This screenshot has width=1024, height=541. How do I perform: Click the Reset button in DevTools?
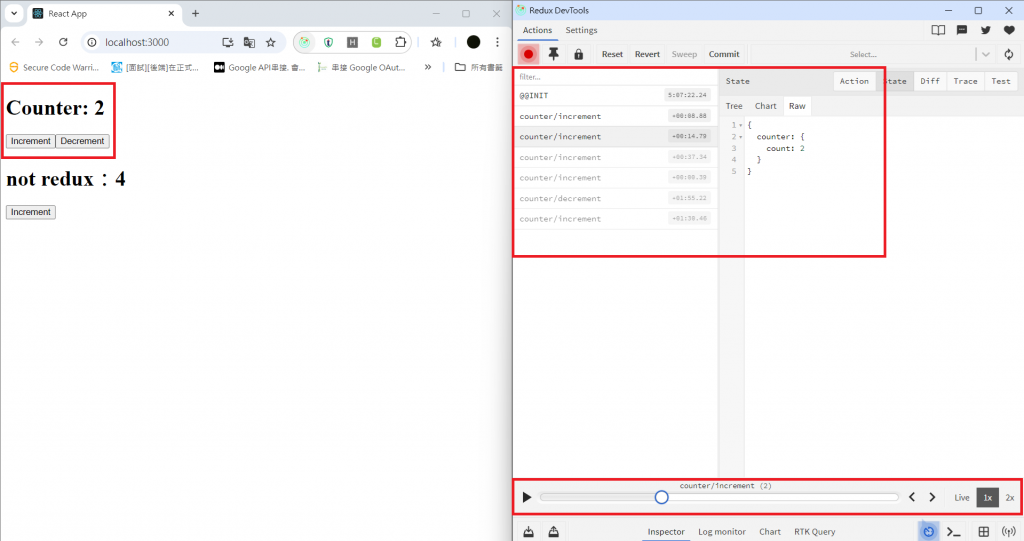tap(612, 54)
